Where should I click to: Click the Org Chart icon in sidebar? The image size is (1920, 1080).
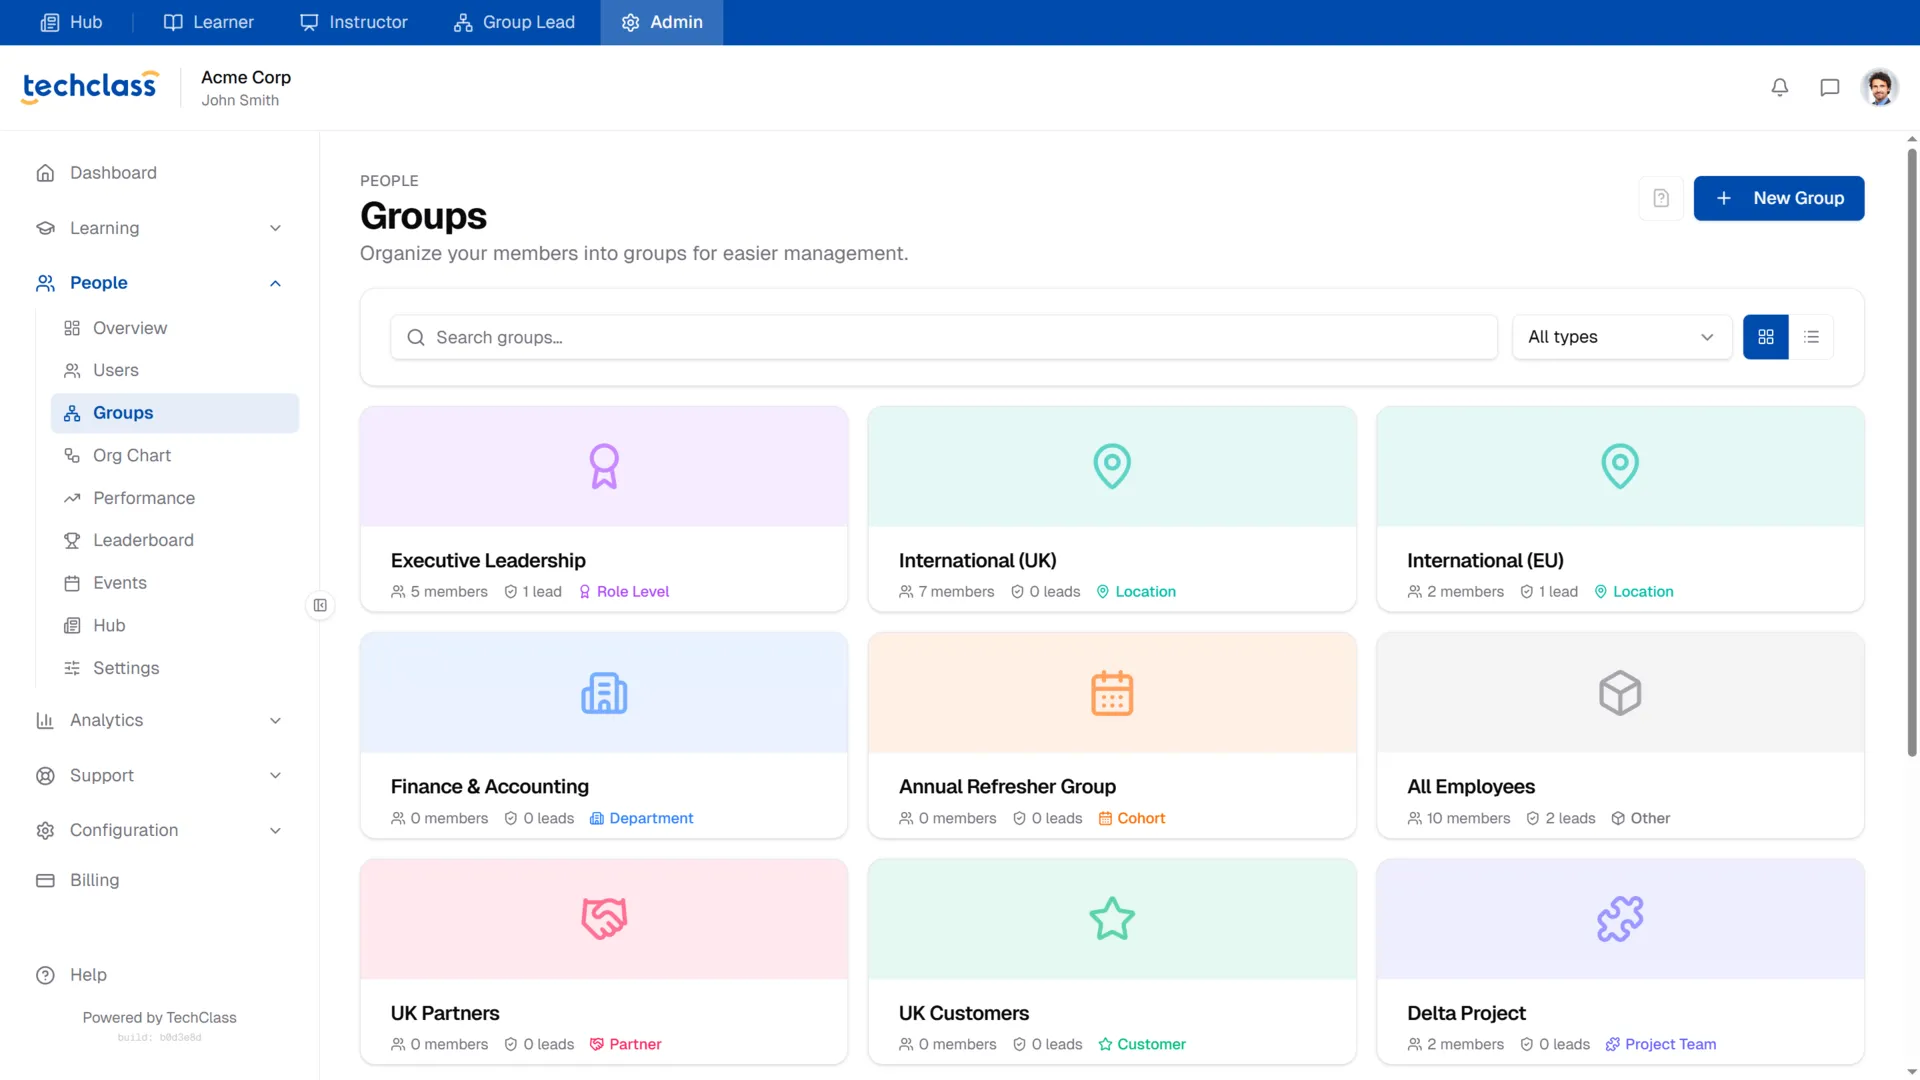point(72,456)
